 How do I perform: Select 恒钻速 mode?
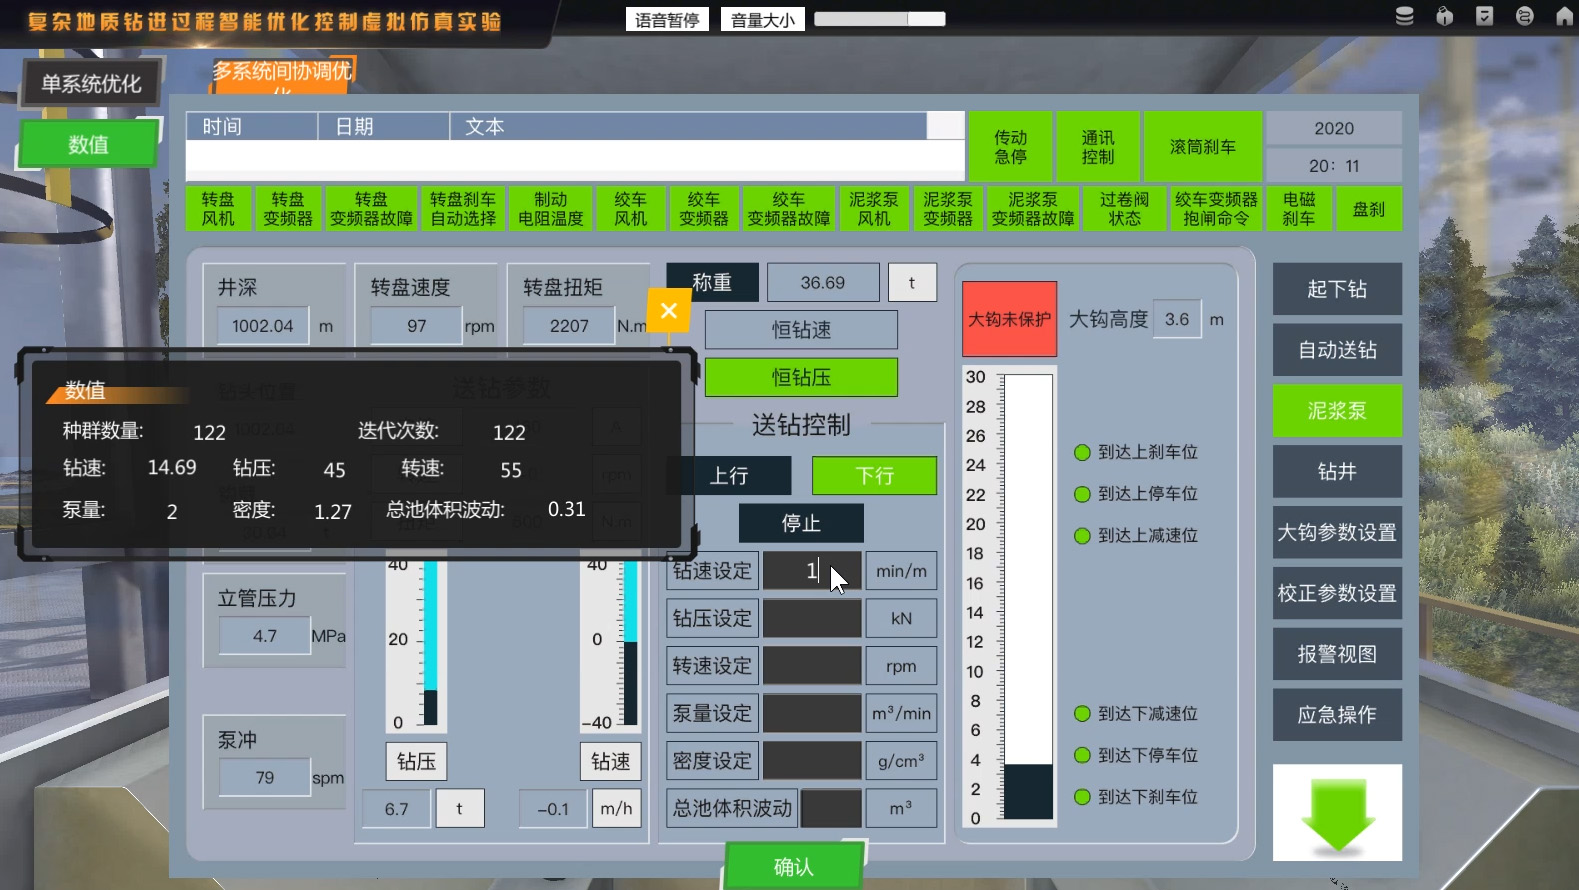[x=801, y=330]
